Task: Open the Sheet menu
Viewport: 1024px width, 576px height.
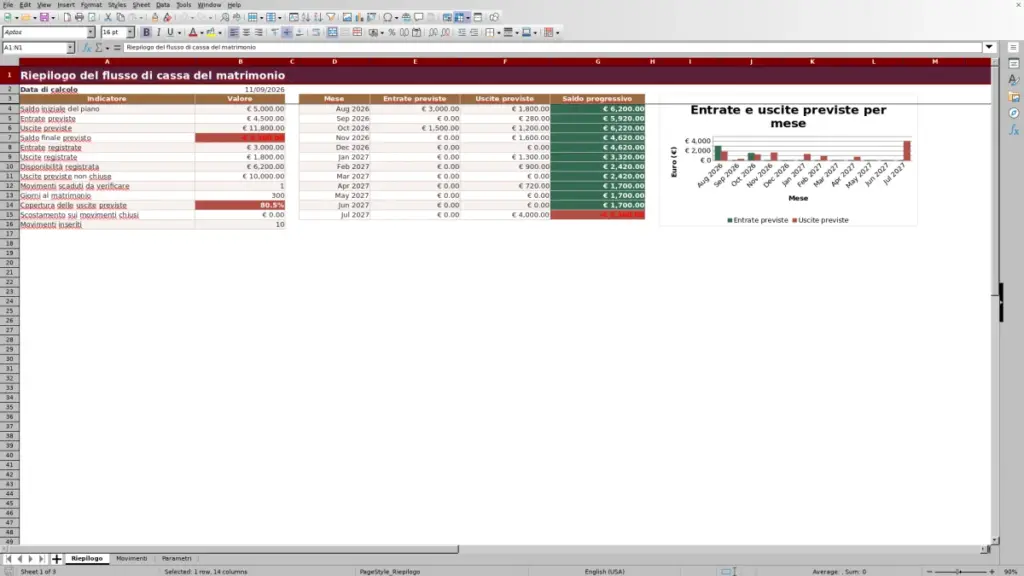Action: [141, 5]
